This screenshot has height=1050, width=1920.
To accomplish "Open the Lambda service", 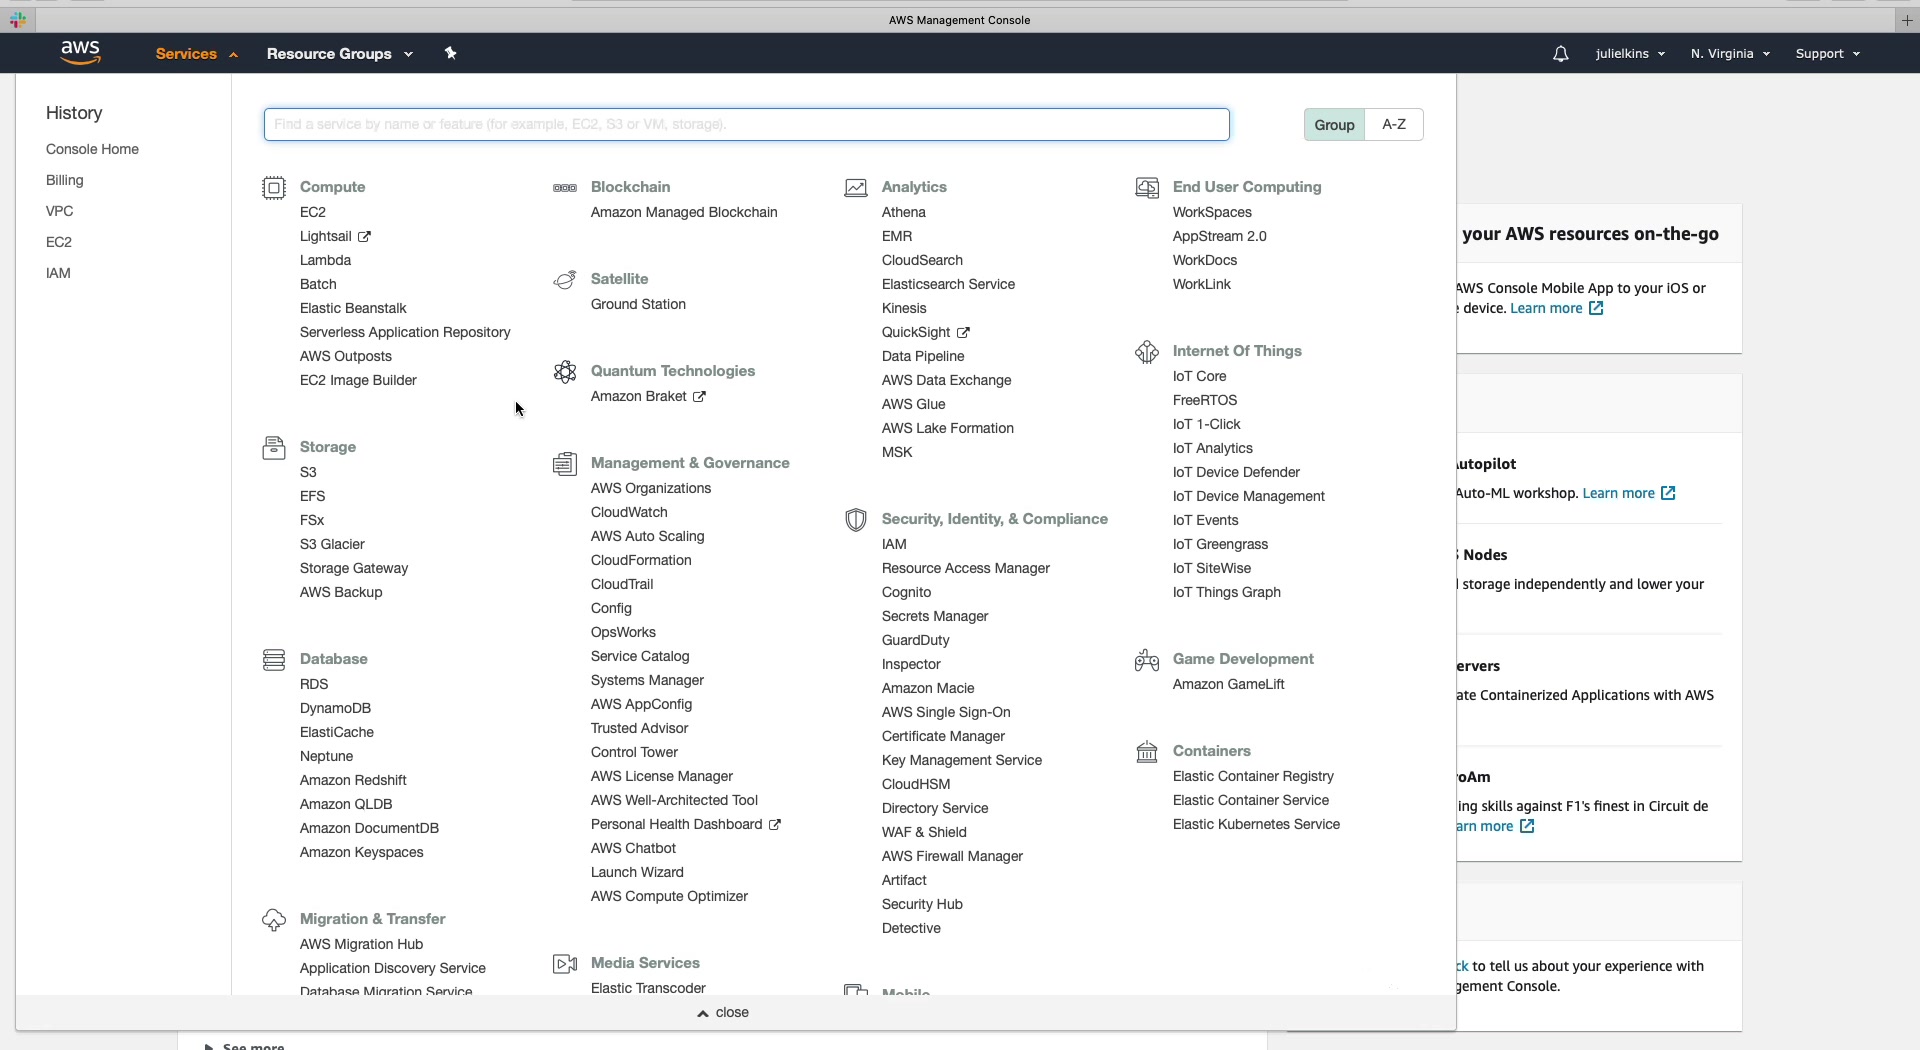I will coord(325,261).
